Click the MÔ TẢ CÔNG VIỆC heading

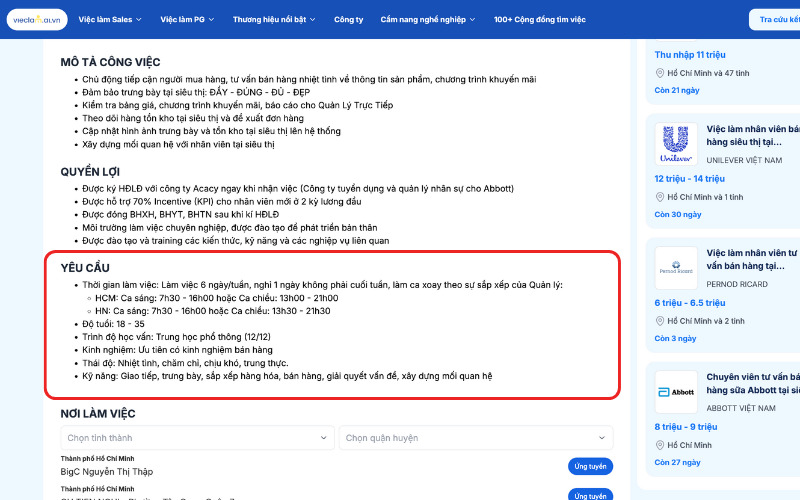click(110, 62)
